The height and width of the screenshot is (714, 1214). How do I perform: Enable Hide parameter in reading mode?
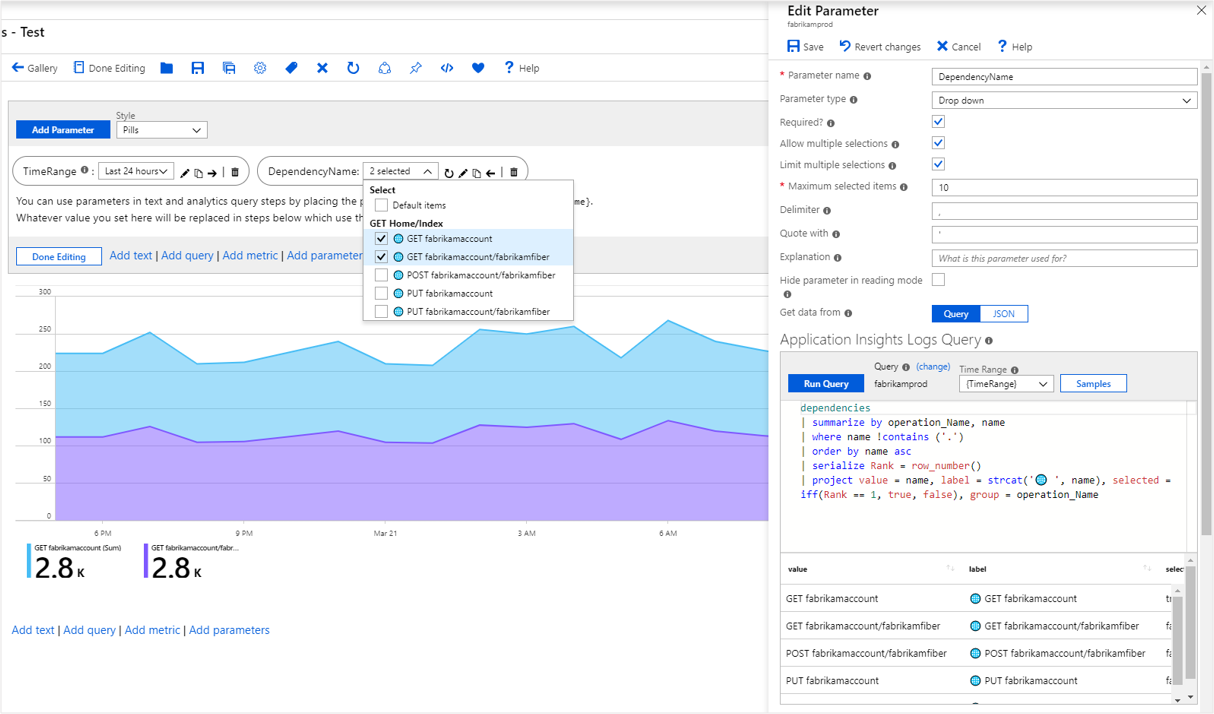(938, 280)
